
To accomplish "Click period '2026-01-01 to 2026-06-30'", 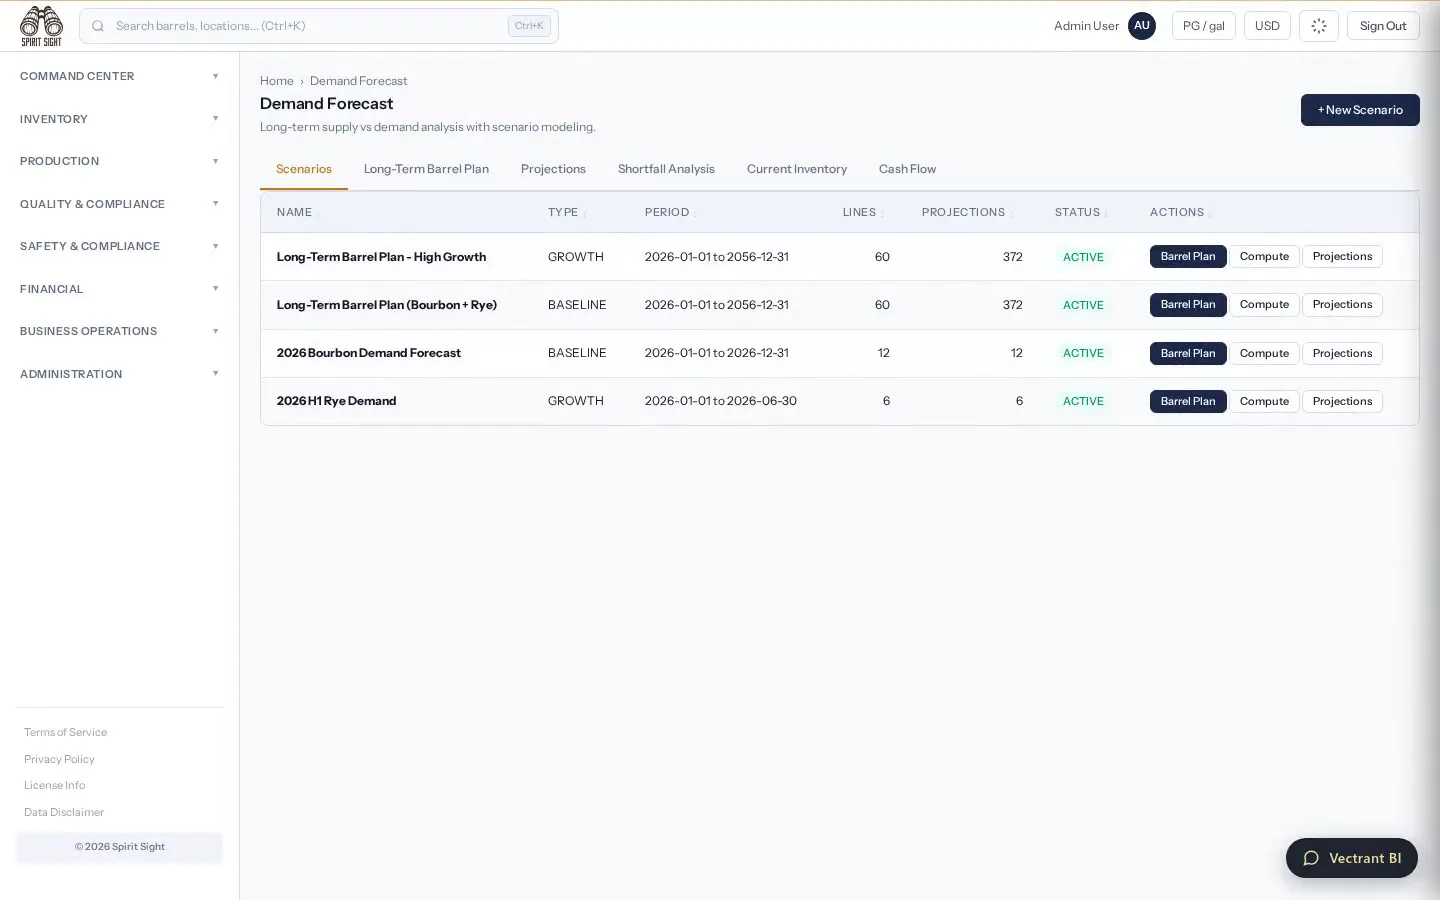I will 721,401.
